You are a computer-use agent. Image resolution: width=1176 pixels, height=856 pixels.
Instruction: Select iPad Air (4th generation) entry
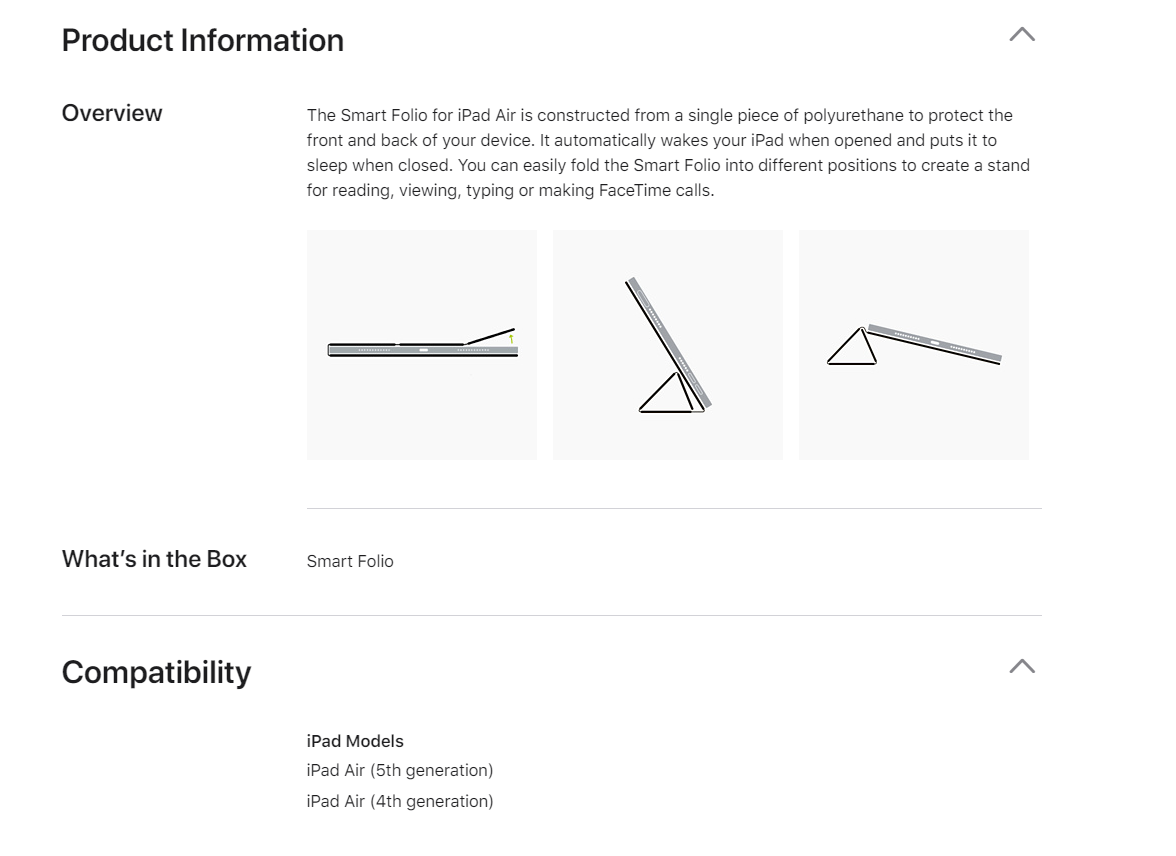point(400,801)
